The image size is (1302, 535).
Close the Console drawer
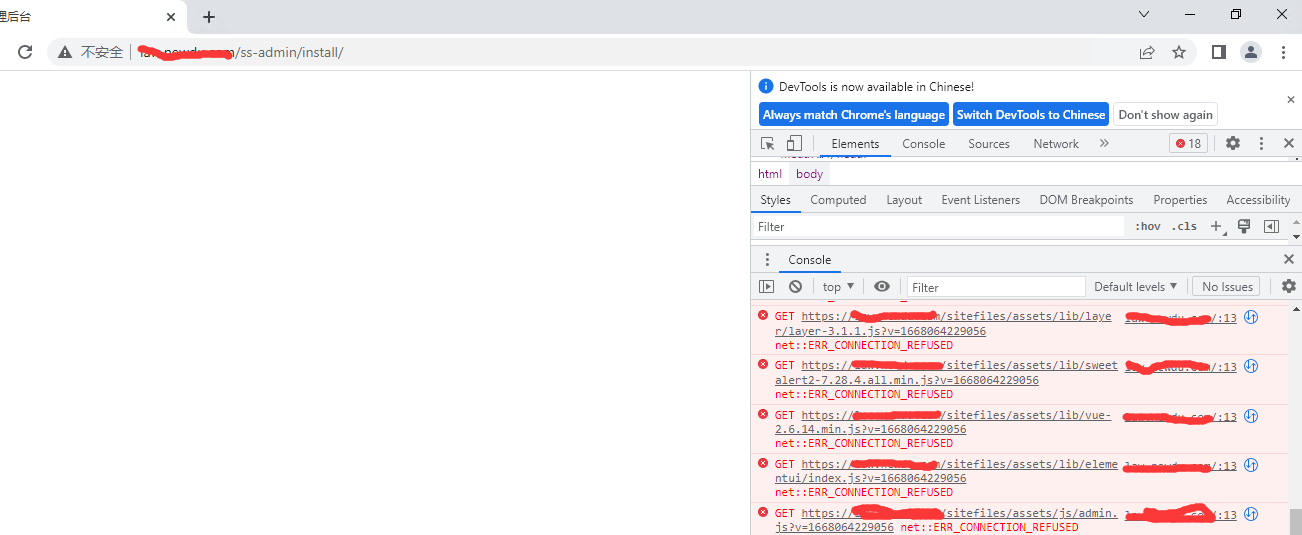1288,260
